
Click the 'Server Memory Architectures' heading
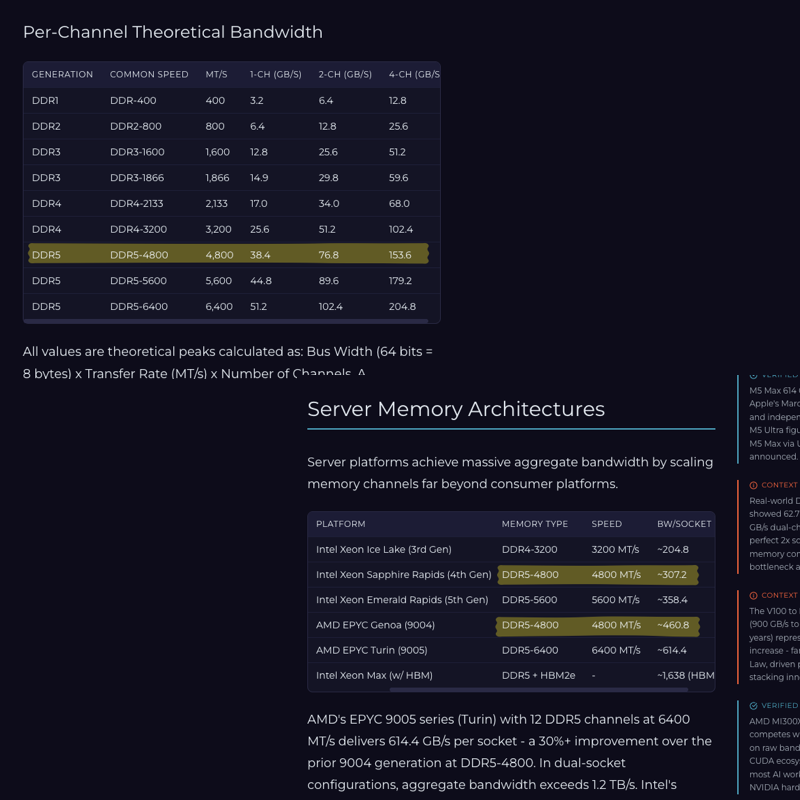456,409
